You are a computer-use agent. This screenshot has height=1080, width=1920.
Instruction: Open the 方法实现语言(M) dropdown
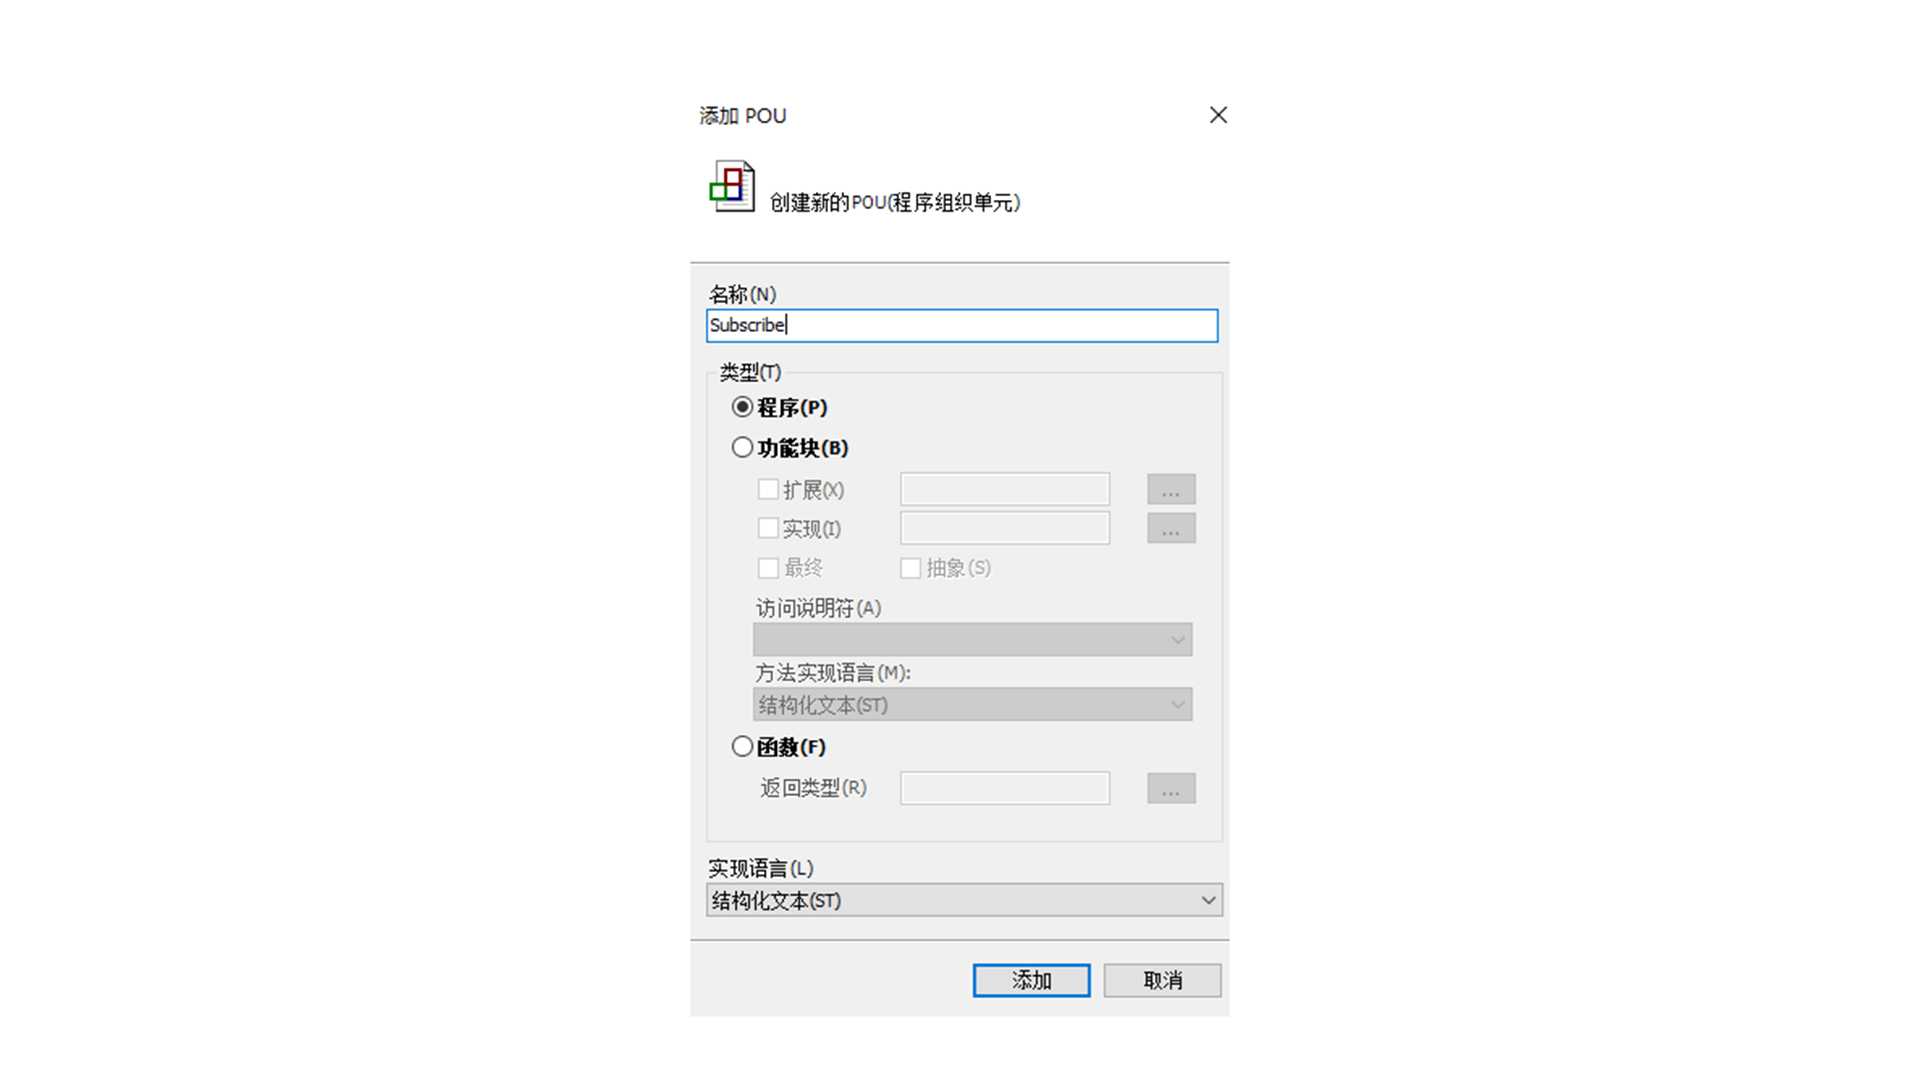(972, 705)
